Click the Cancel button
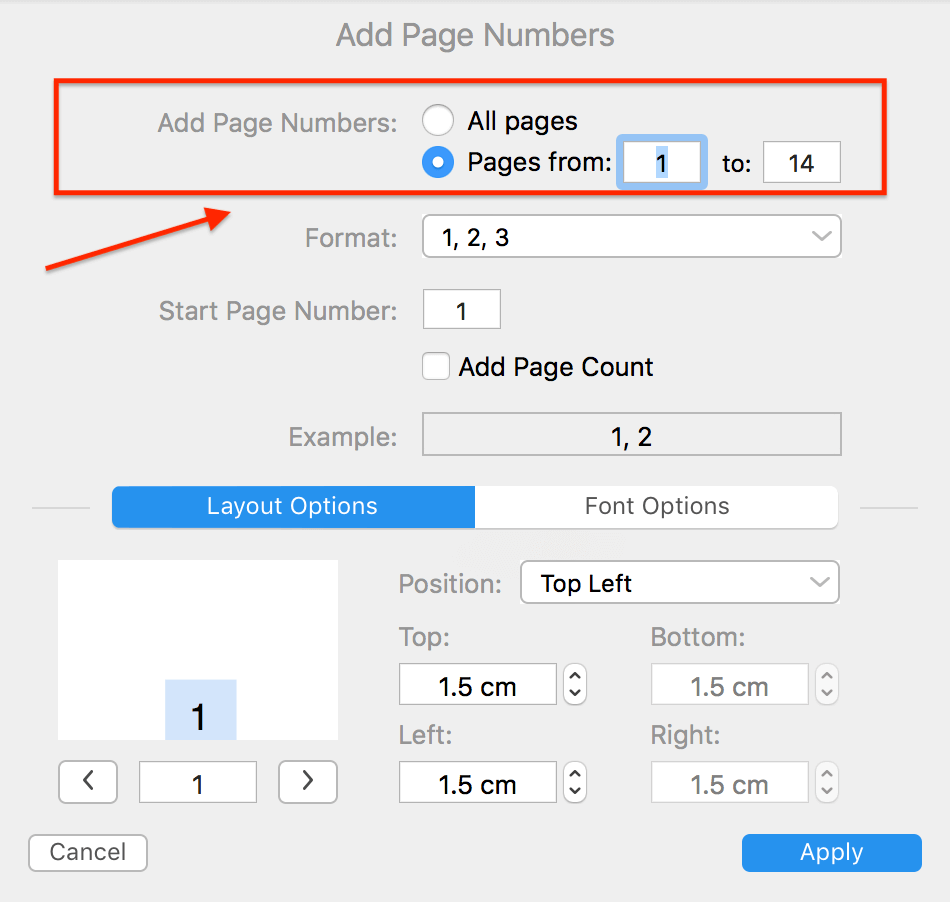 coord(88,852)
